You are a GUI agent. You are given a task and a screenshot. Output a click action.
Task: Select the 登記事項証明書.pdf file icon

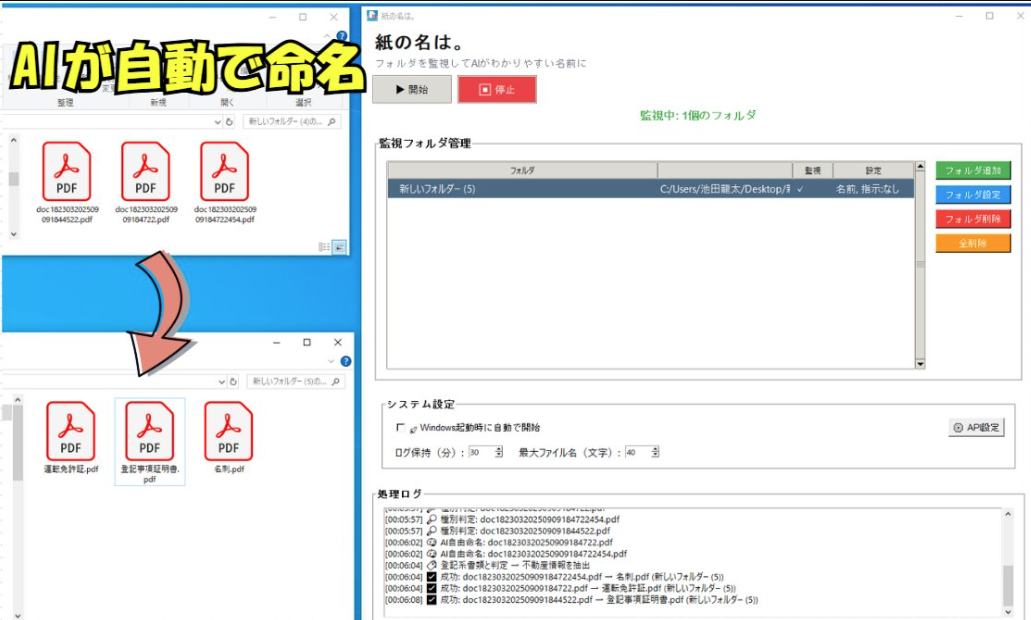pos(149,432)
